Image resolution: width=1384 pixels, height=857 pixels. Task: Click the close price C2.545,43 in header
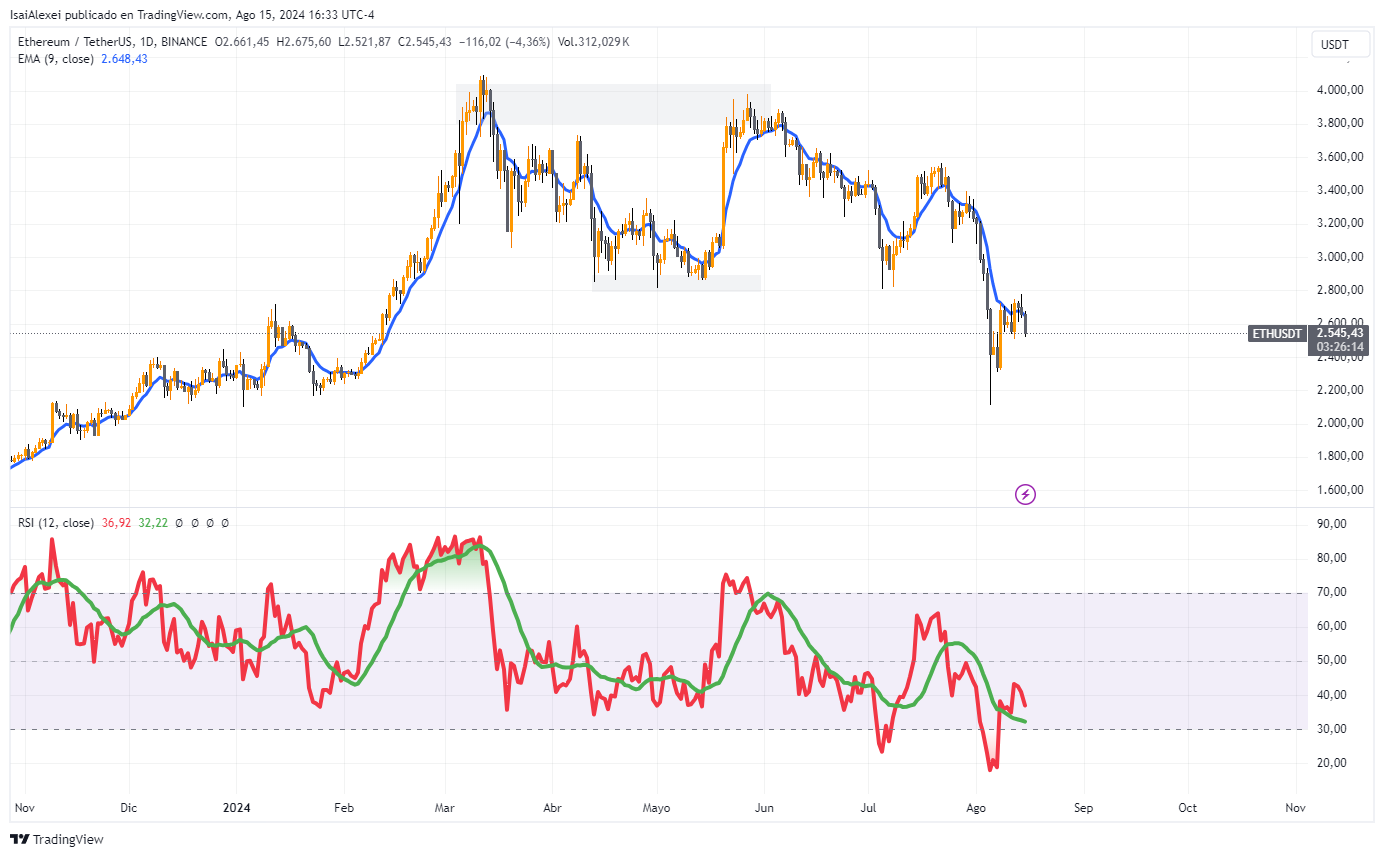coord(425,41)
